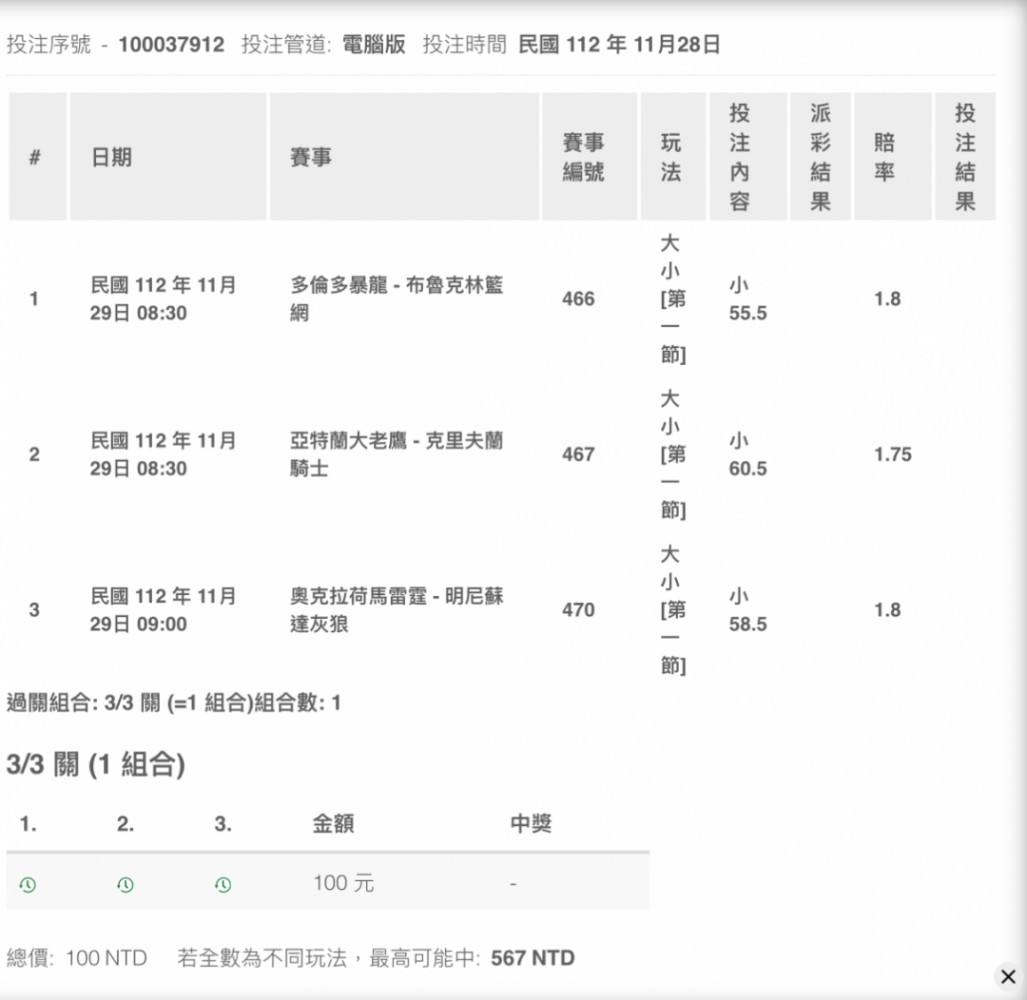The width and height of the screenshot is (1027, 1000).
Task: Click bet time 民國 112 年 11月28日
Action: pyautogui.click(x=620, y=45)
